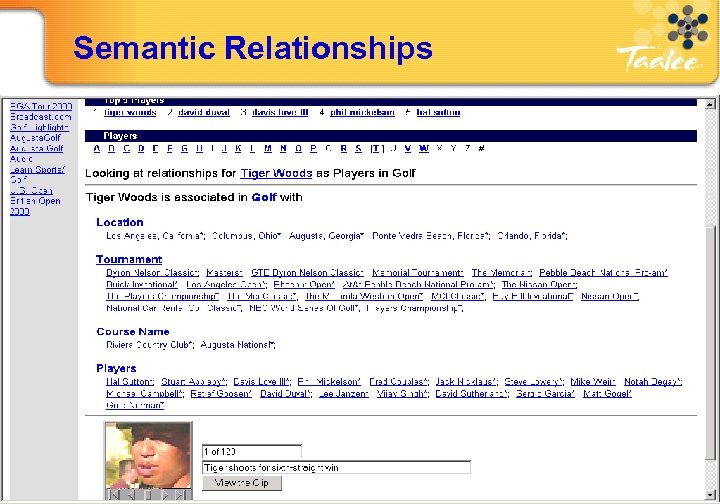Open Notah Begay player link
720x504 pixels.
click(x=653, y=382)
